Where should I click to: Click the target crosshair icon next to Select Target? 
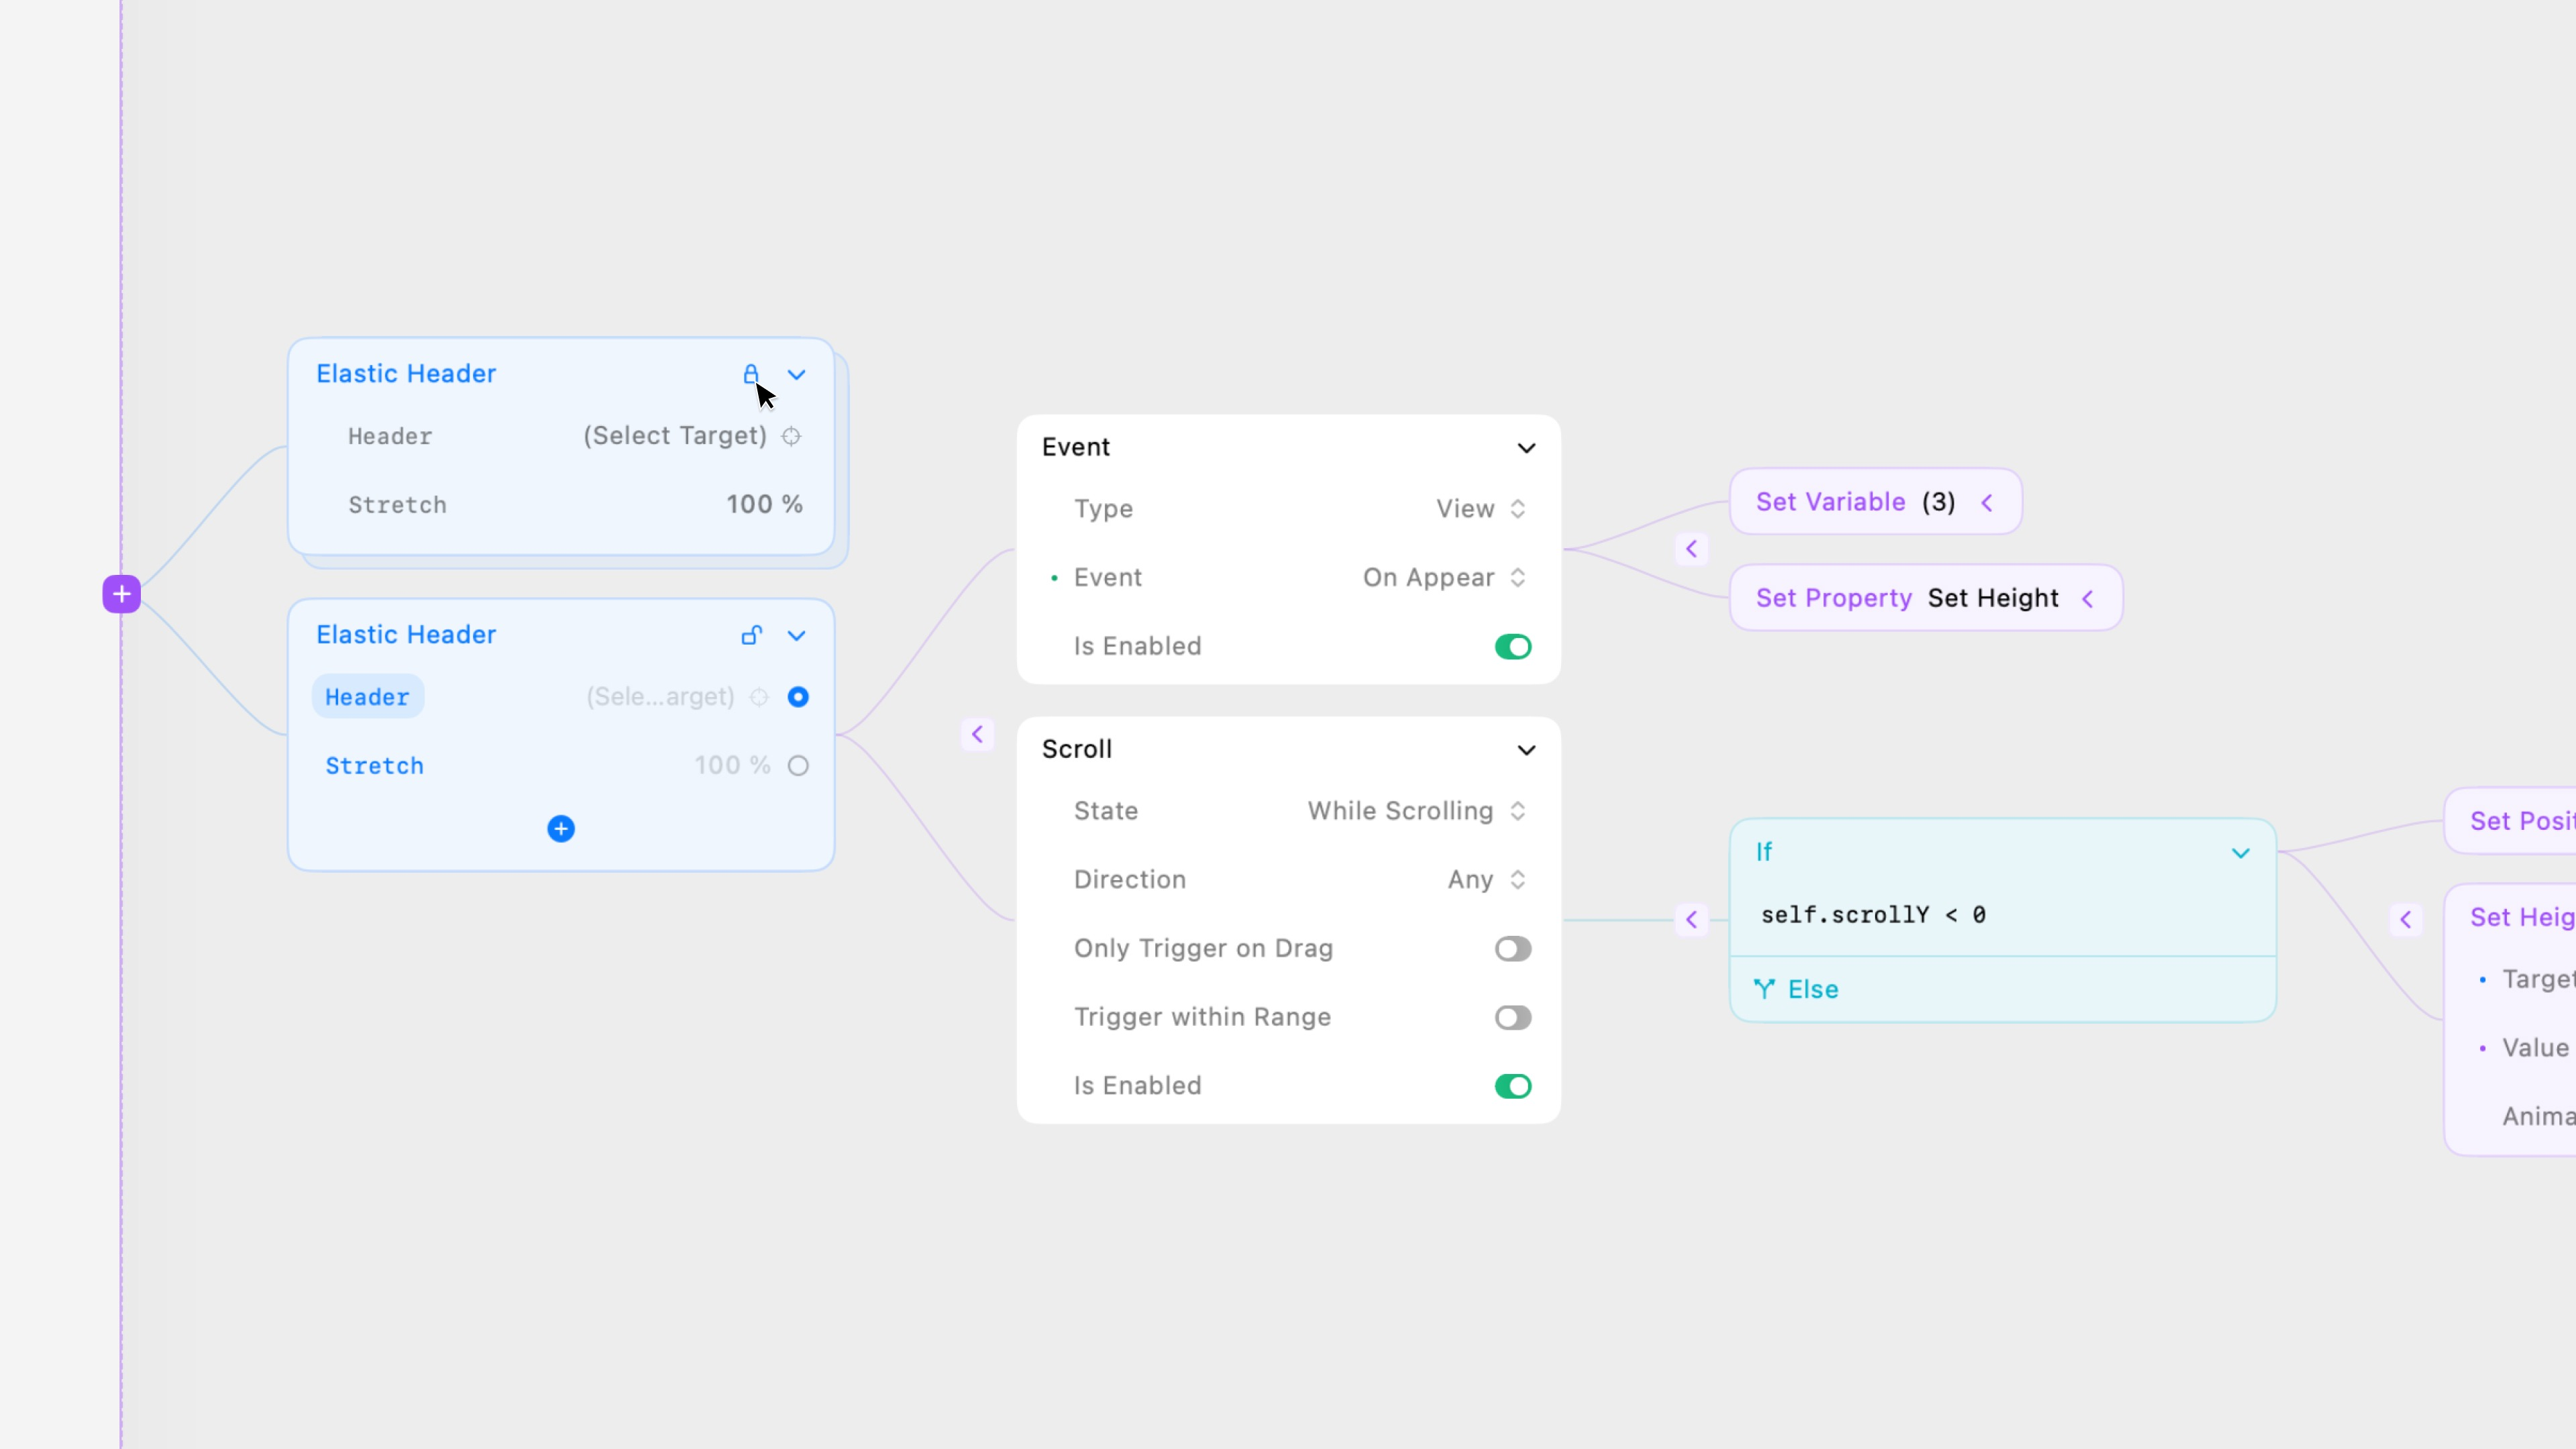(791, 436)
